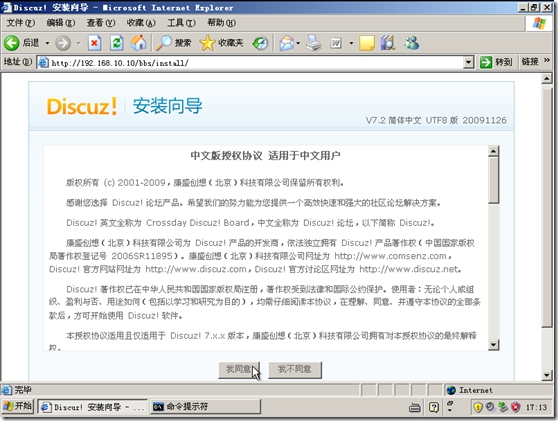The image size is (558, 421).
Task: Open the 文件(F) menu
Action: 21,23
